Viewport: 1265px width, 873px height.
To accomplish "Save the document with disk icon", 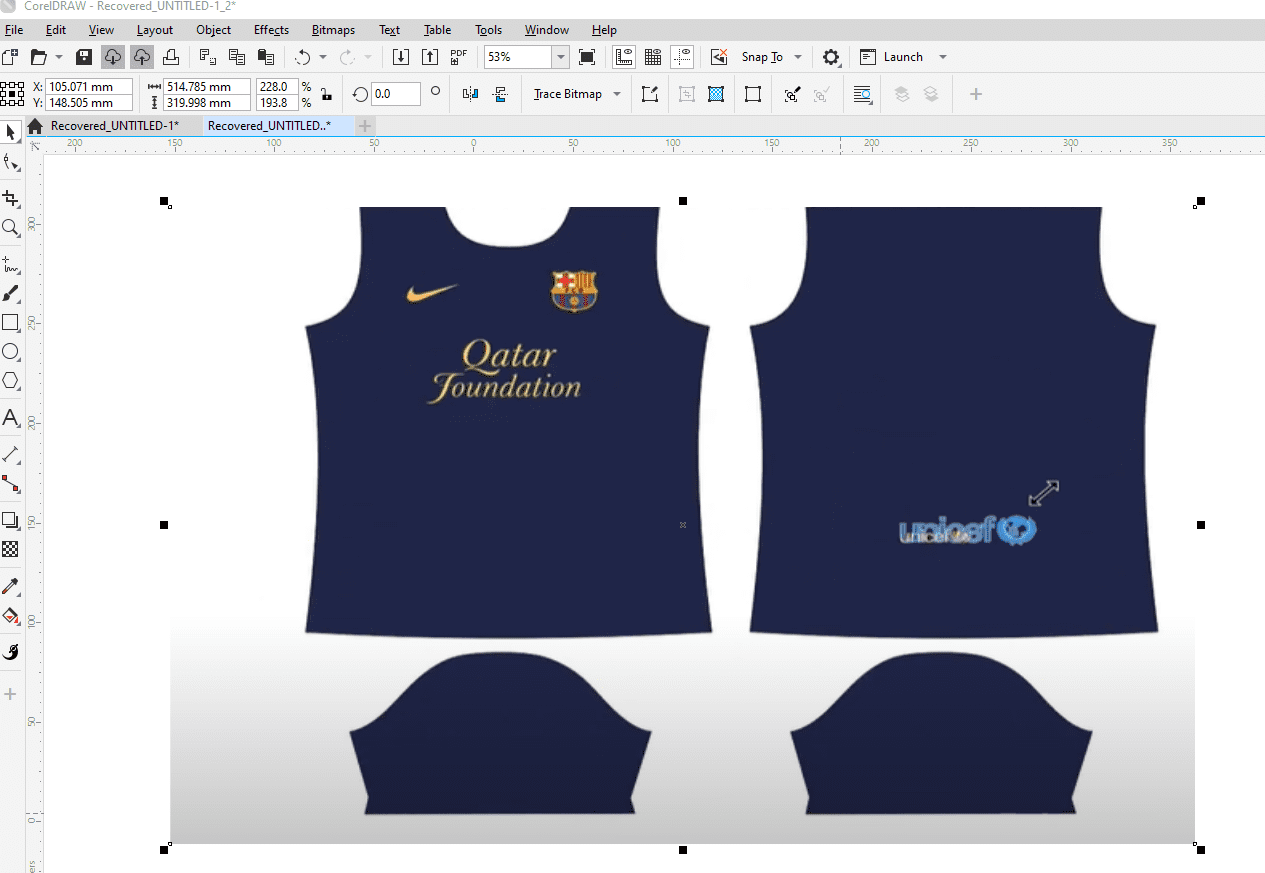I will (85, 57).
